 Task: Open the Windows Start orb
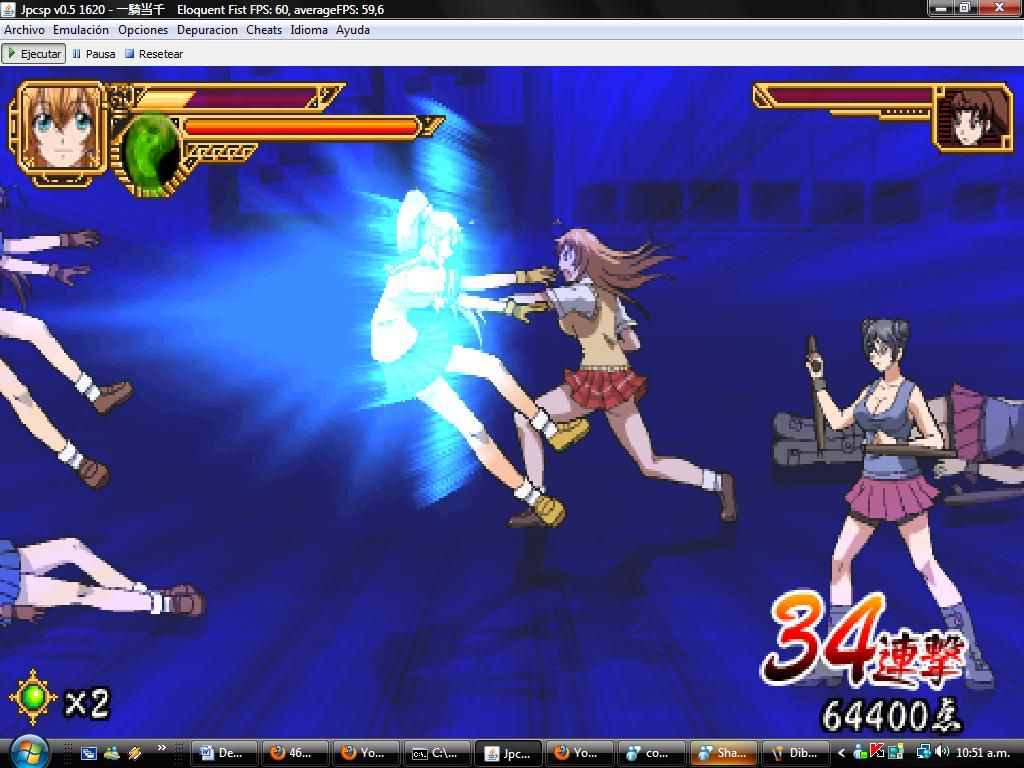click(28, 752)
